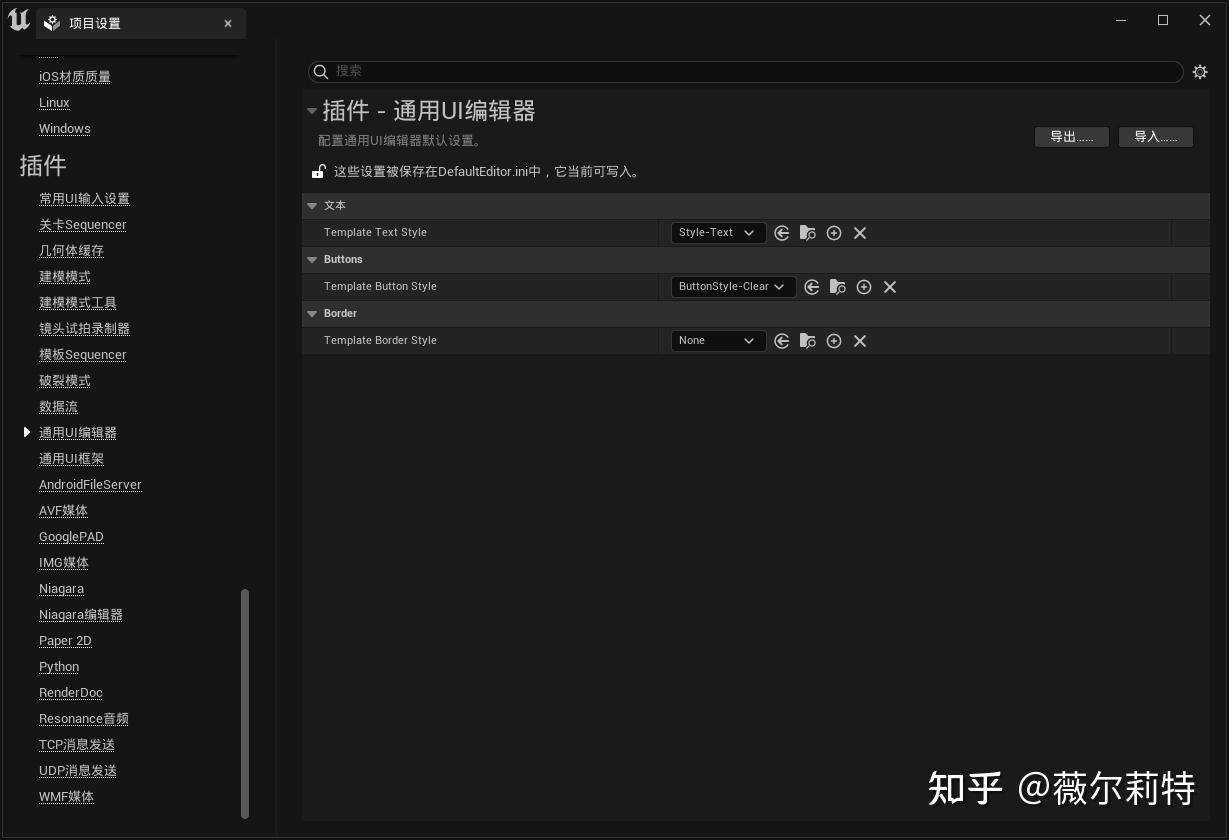
Task: Collapse the Border section header
Action: [x=313, y=313]
